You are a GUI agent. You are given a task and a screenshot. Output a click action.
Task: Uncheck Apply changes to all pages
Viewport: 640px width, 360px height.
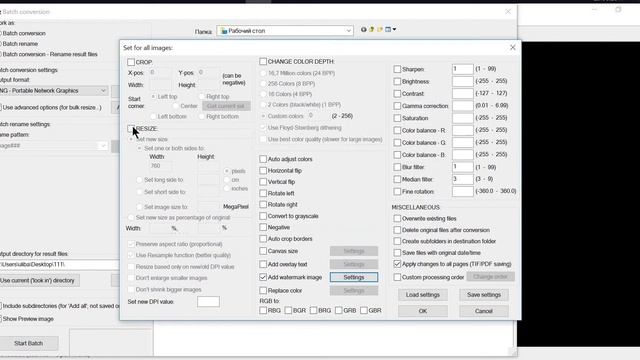coord(397,264)
